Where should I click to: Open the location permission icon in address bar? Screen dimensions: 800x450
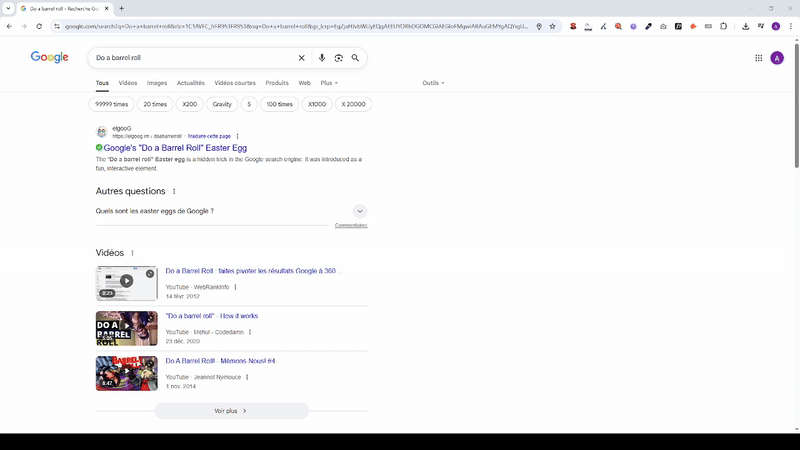point(539,26)
